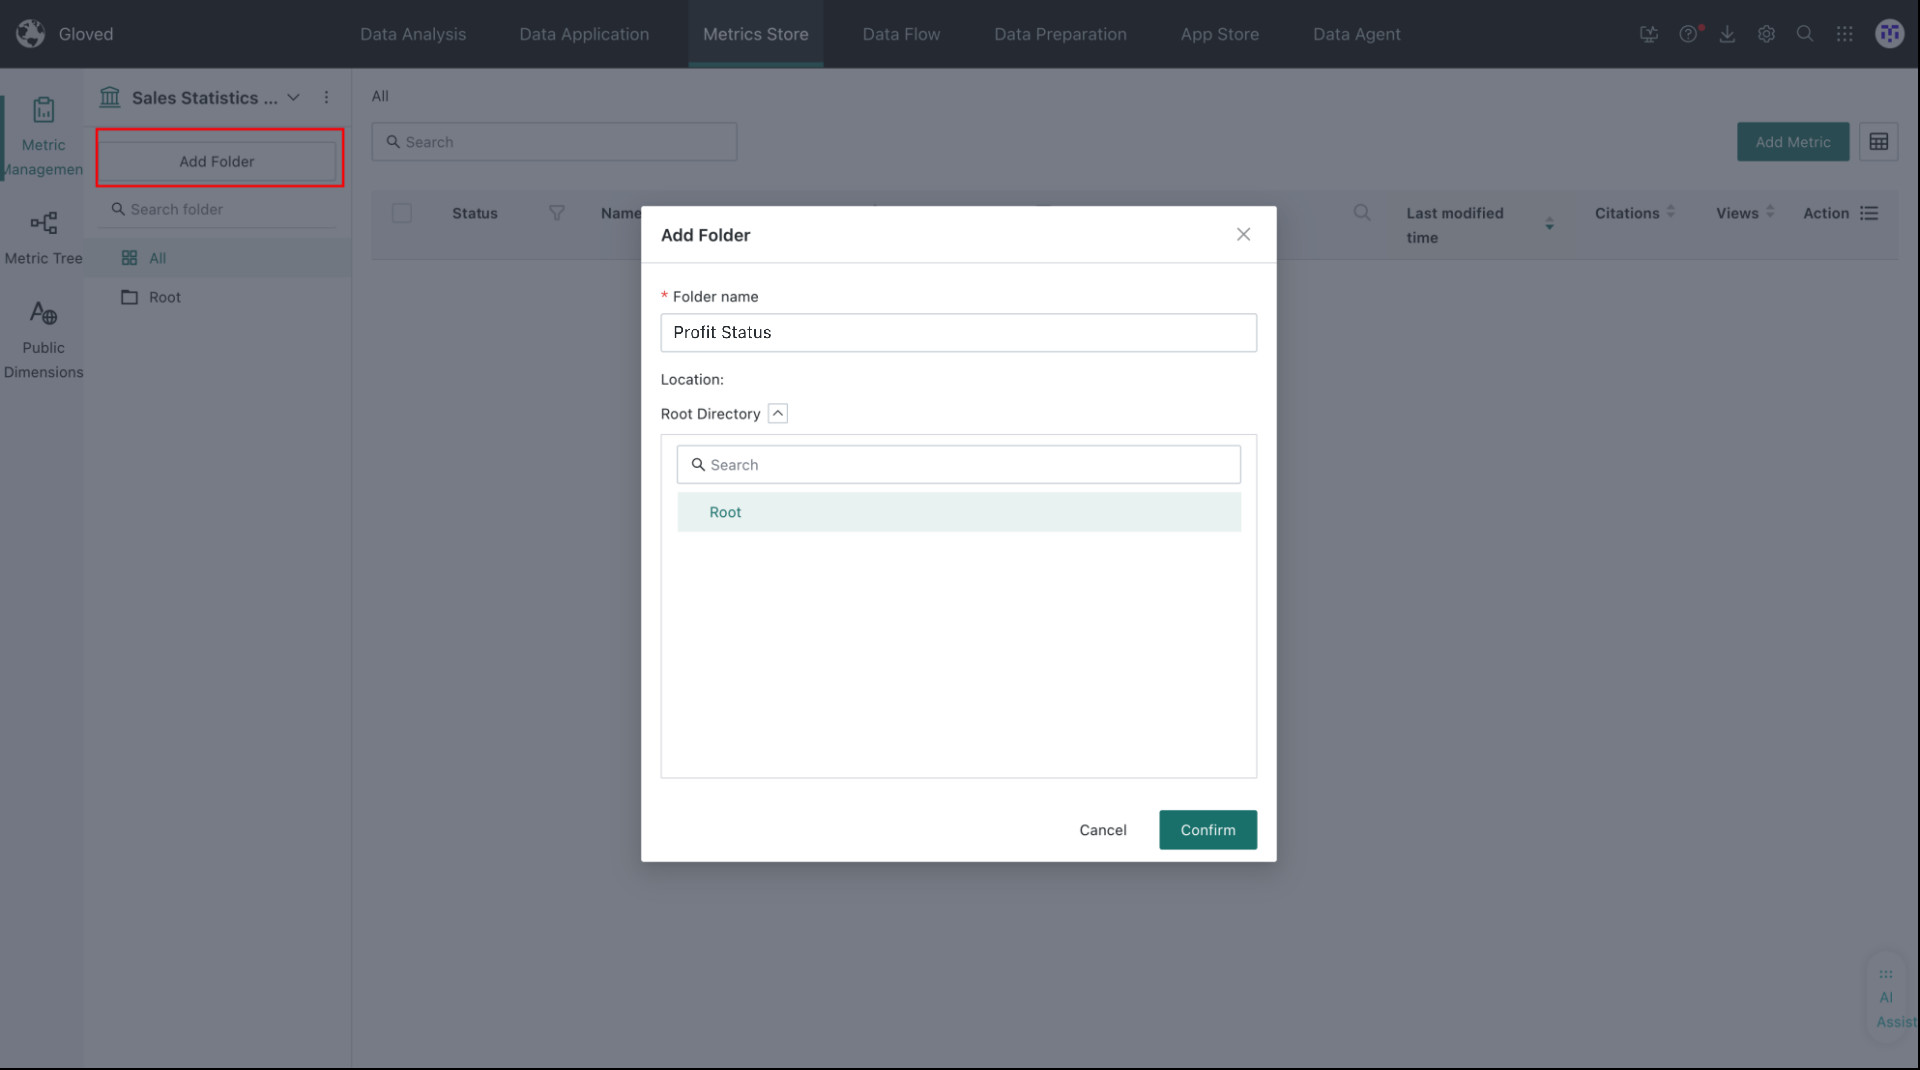Open the Metric Tree sidebar icon

(x=43, y=222)
